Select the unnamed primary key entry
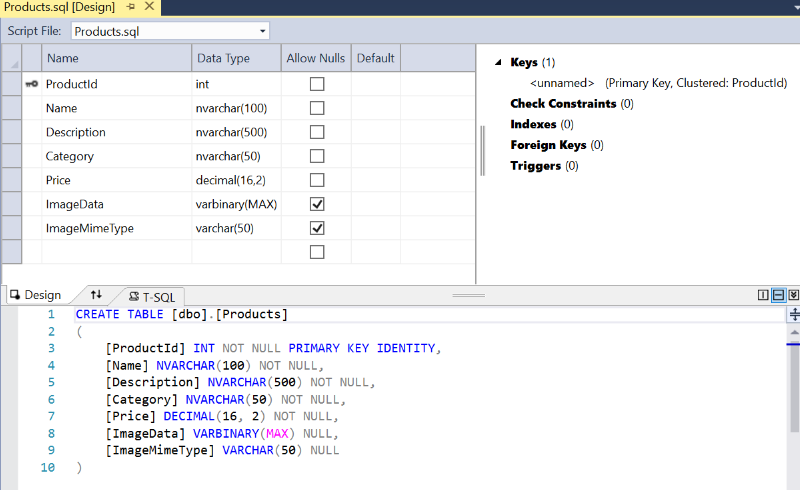This screenshot has height=490, width=800. [658, 83]
